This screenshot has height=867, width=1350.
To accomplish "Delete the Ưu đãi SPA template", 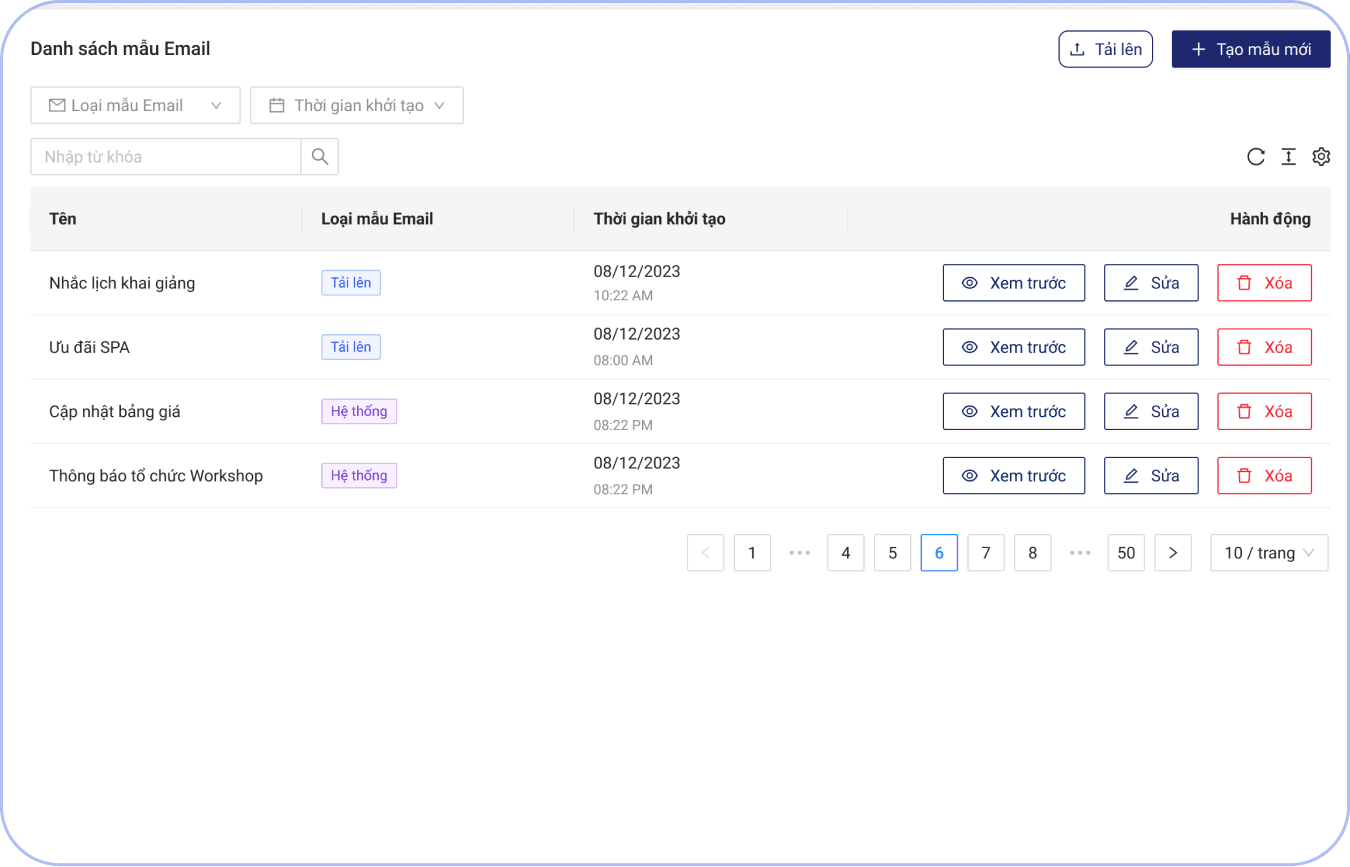I will (x=1264, y=347).
